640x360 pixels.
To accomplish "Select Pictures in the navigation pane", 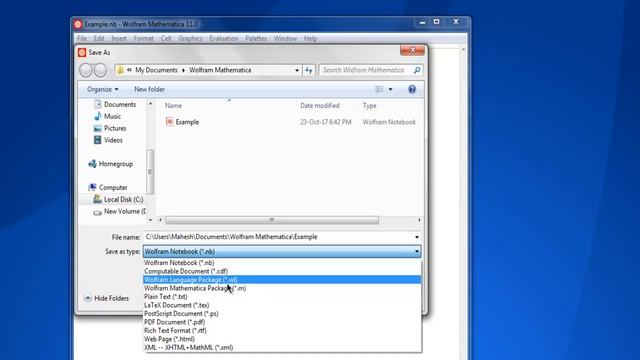I will pyautogui.click(x=110, y=128).
